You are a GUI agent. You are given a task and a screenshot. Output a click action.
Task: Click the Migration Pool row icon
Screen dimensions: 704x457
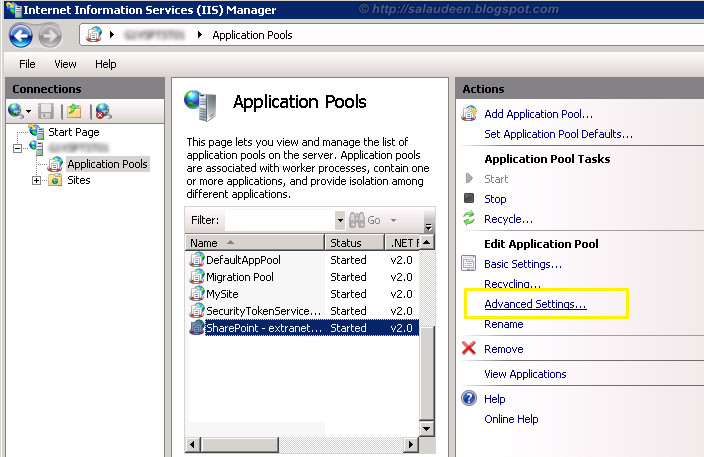point(197,277)
